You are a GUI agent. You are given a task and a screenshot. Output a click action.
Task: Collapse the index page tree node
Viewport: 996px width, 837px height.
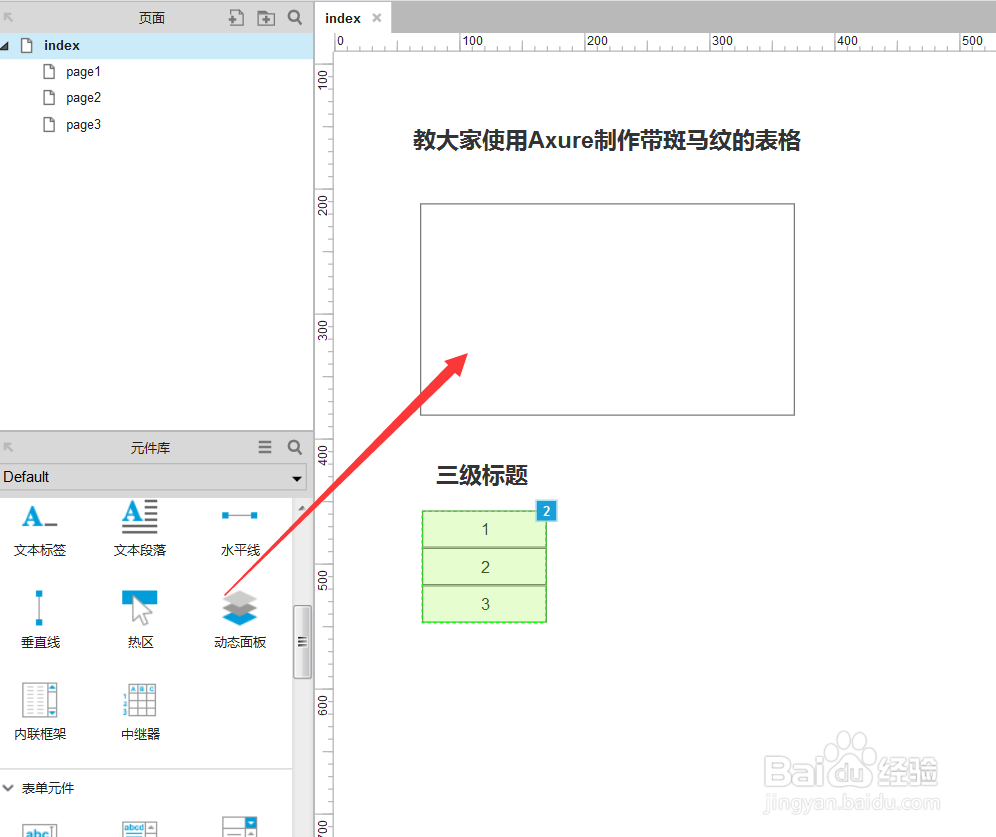8,45
